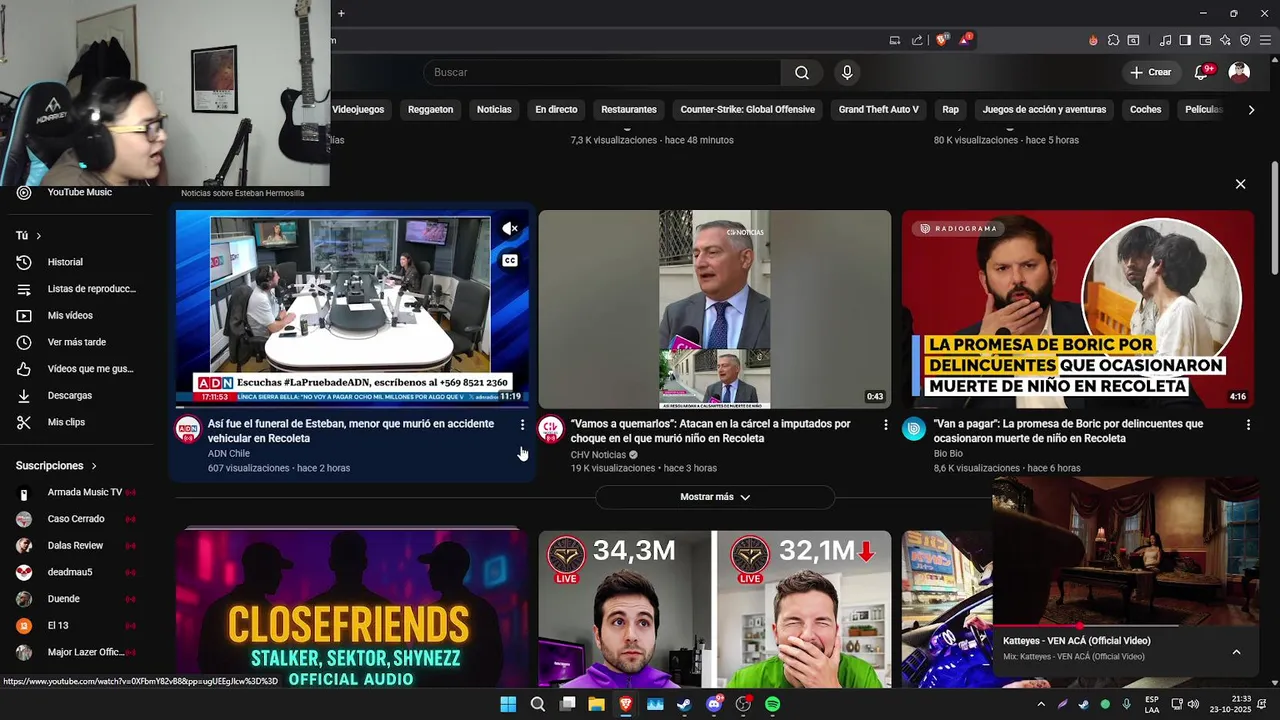Open the Brave Wallet icon
Viewport: 1280px width, 720px height.
(x=1205, y=40)
